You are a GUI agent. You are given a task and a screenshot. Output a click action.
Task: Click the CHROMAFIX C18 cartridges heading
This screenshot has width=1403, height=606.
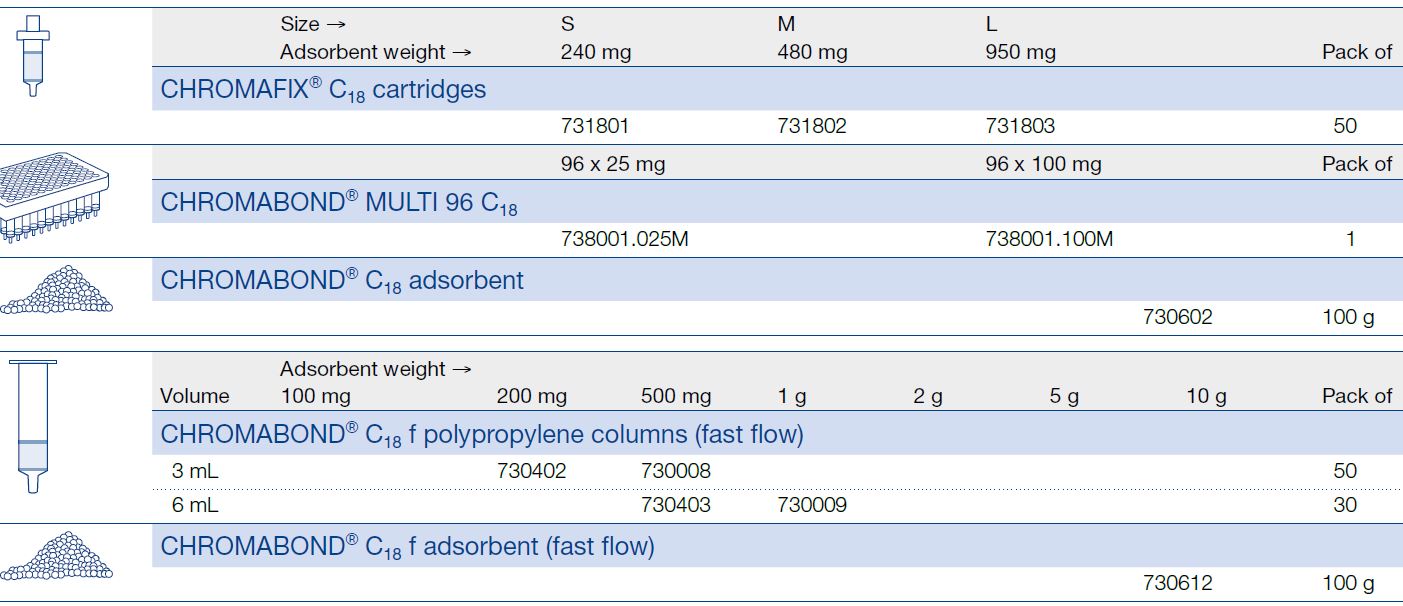(x=323, y=90)
